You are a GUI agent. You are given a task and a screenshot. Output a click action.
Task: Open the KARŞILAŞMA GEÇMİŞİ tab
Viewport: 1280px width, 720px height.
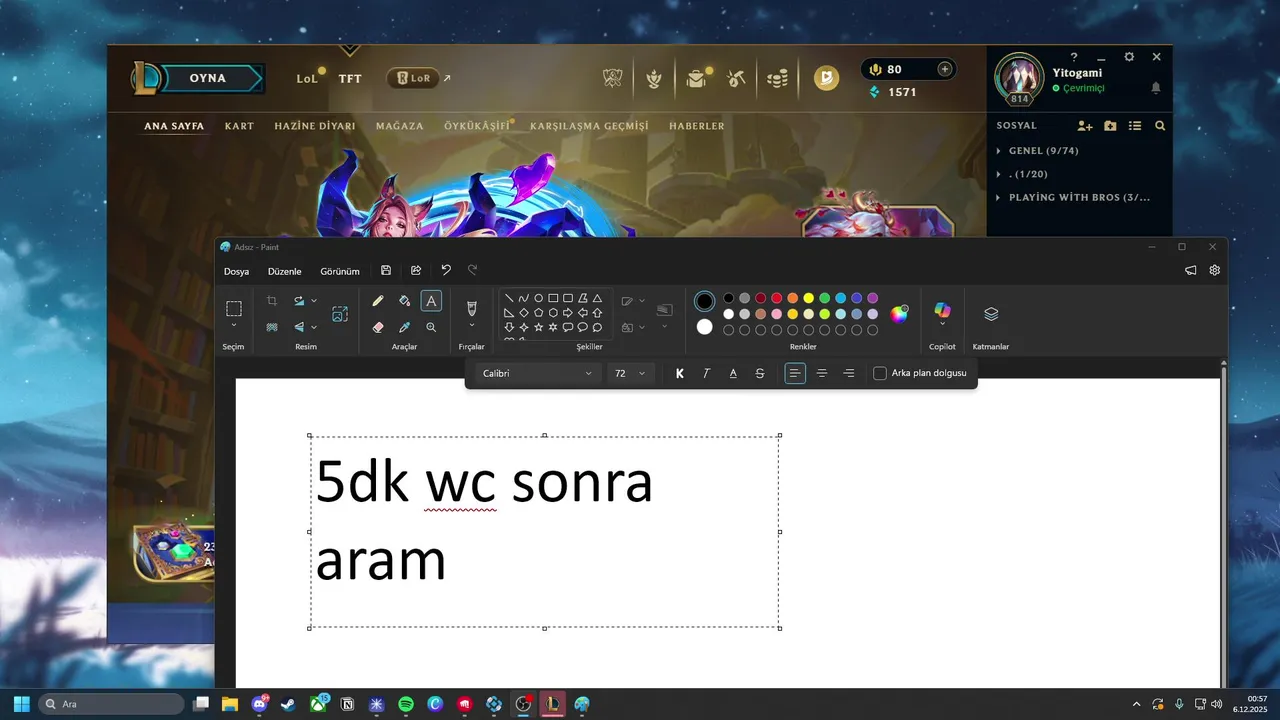click(x=589, y=126)
